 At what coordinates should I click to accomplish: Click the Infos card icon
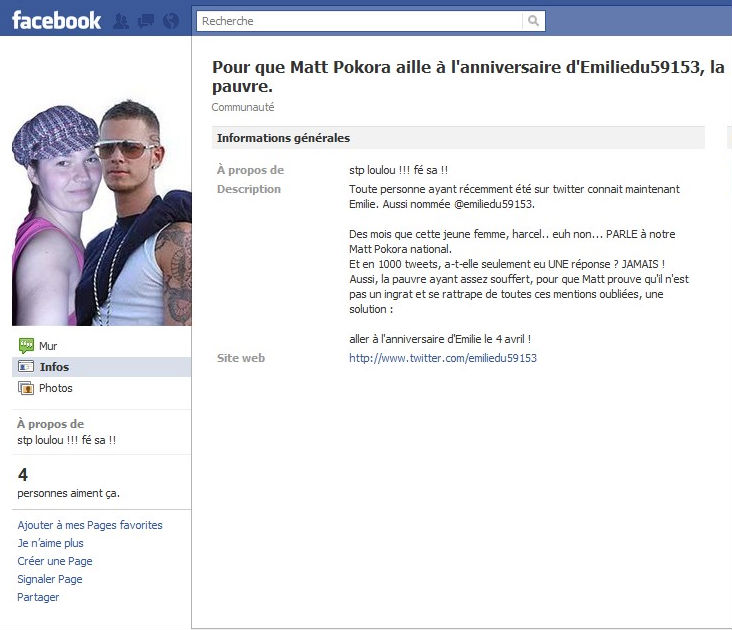(x=26, y=366)
